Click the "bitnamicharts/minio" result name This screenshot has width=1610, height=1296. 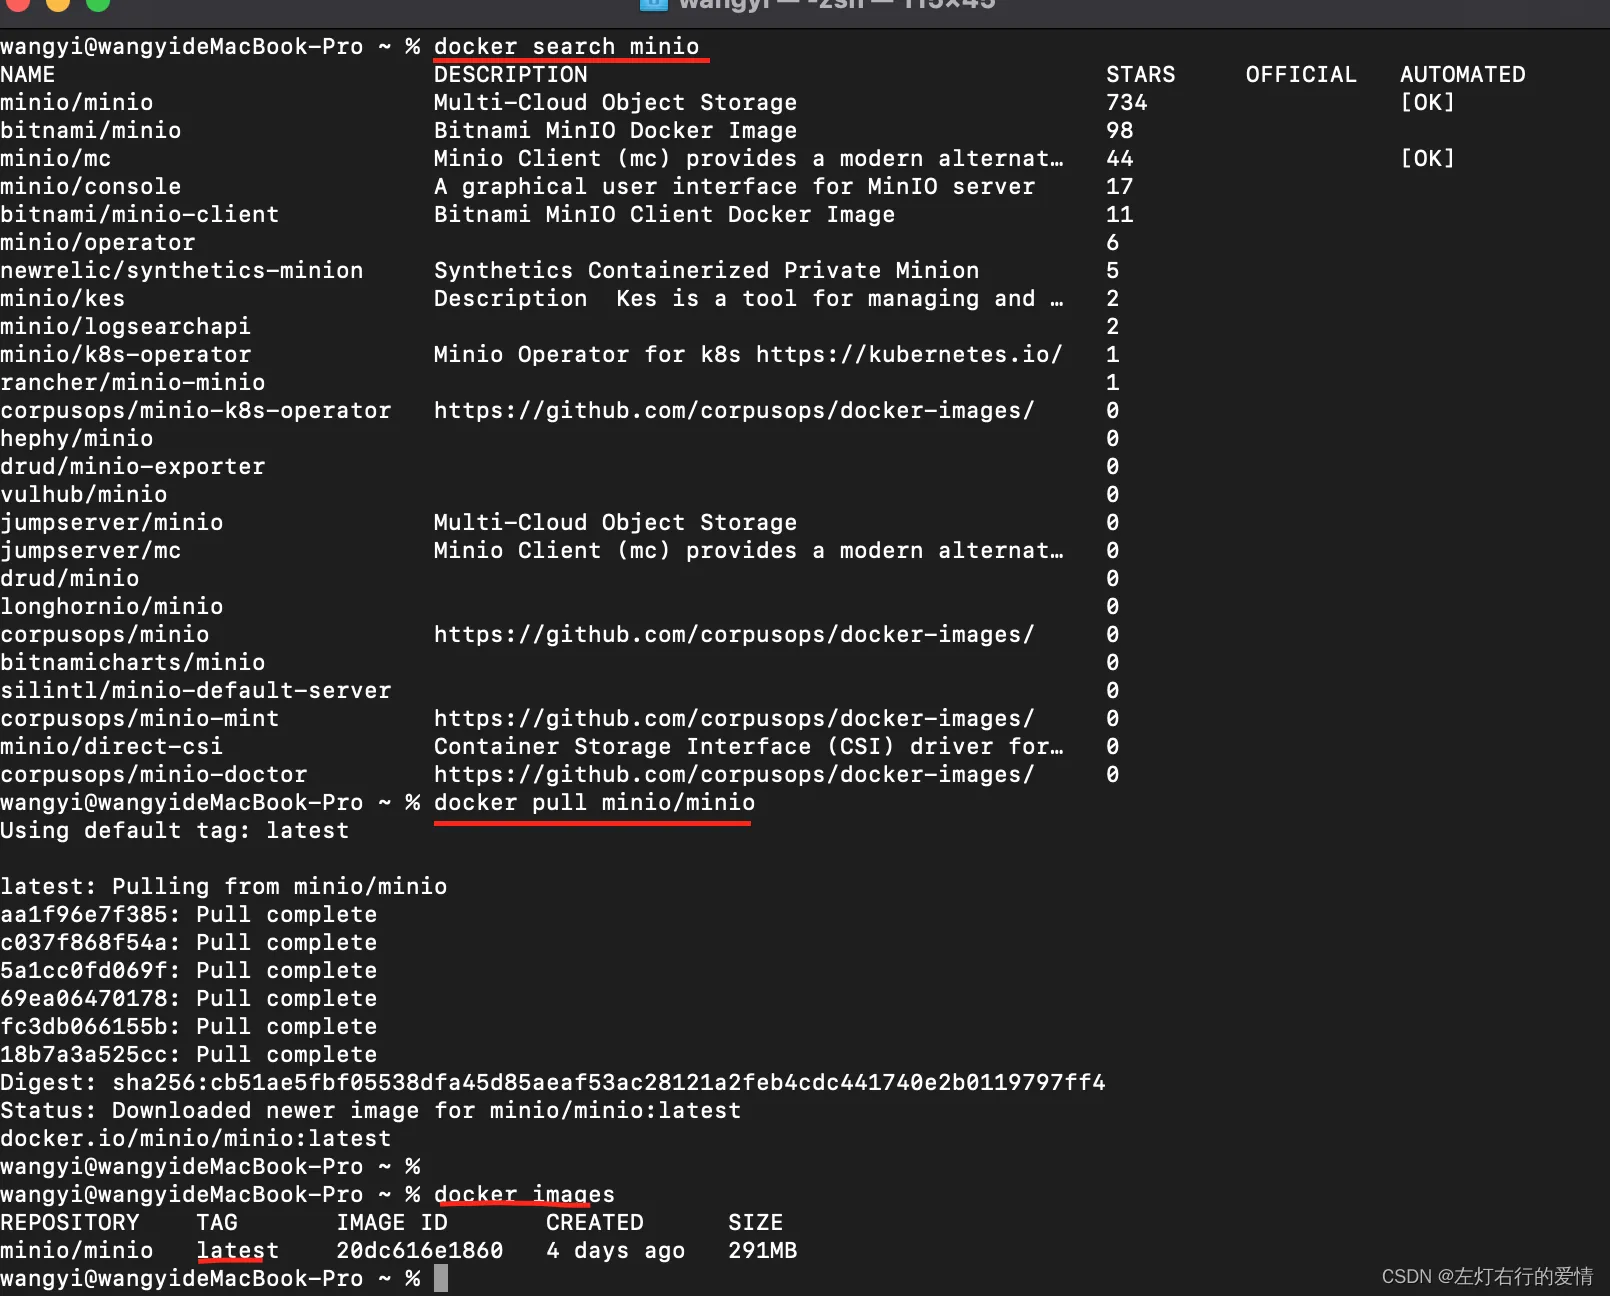[x=133, y=662]
